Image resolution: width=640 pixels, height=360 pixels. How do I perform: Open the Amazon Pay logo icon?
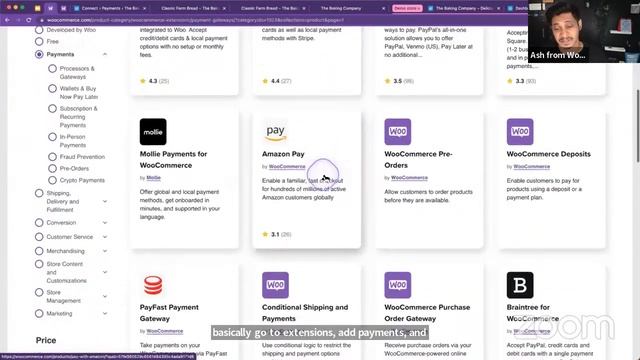(x=276, y=132)
